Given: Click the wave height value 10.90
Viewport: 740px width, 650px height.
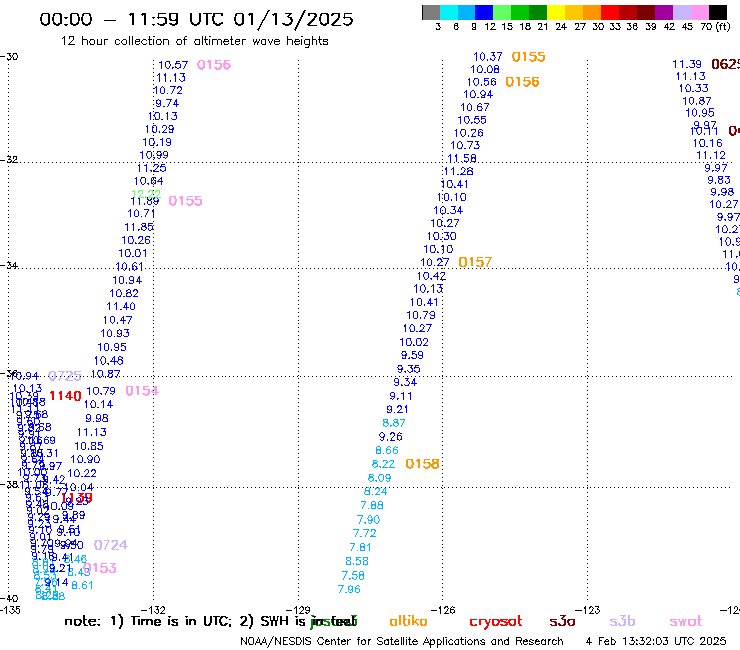Looking at the screenshot, I should point(85,459).
